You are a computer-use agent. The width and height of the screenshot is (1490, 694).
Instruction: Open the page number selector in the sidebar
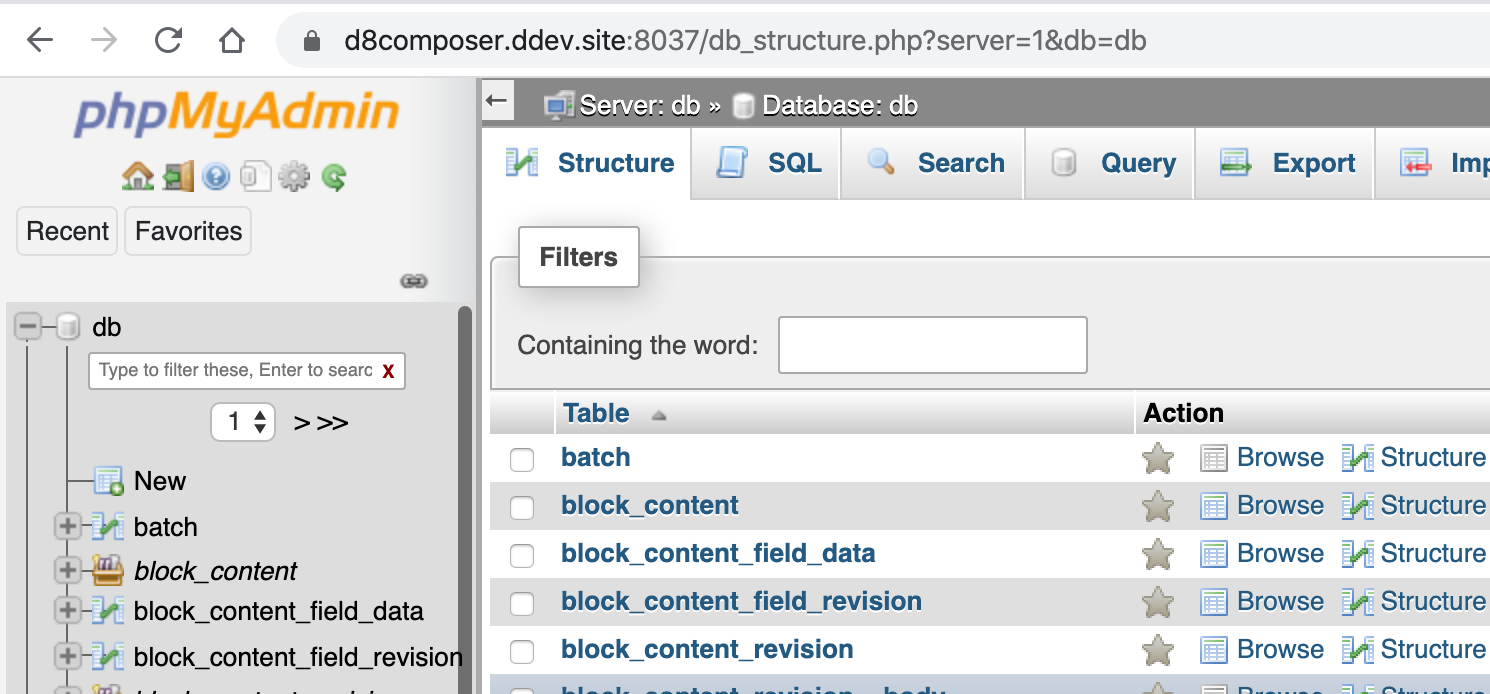pos(242,422)
